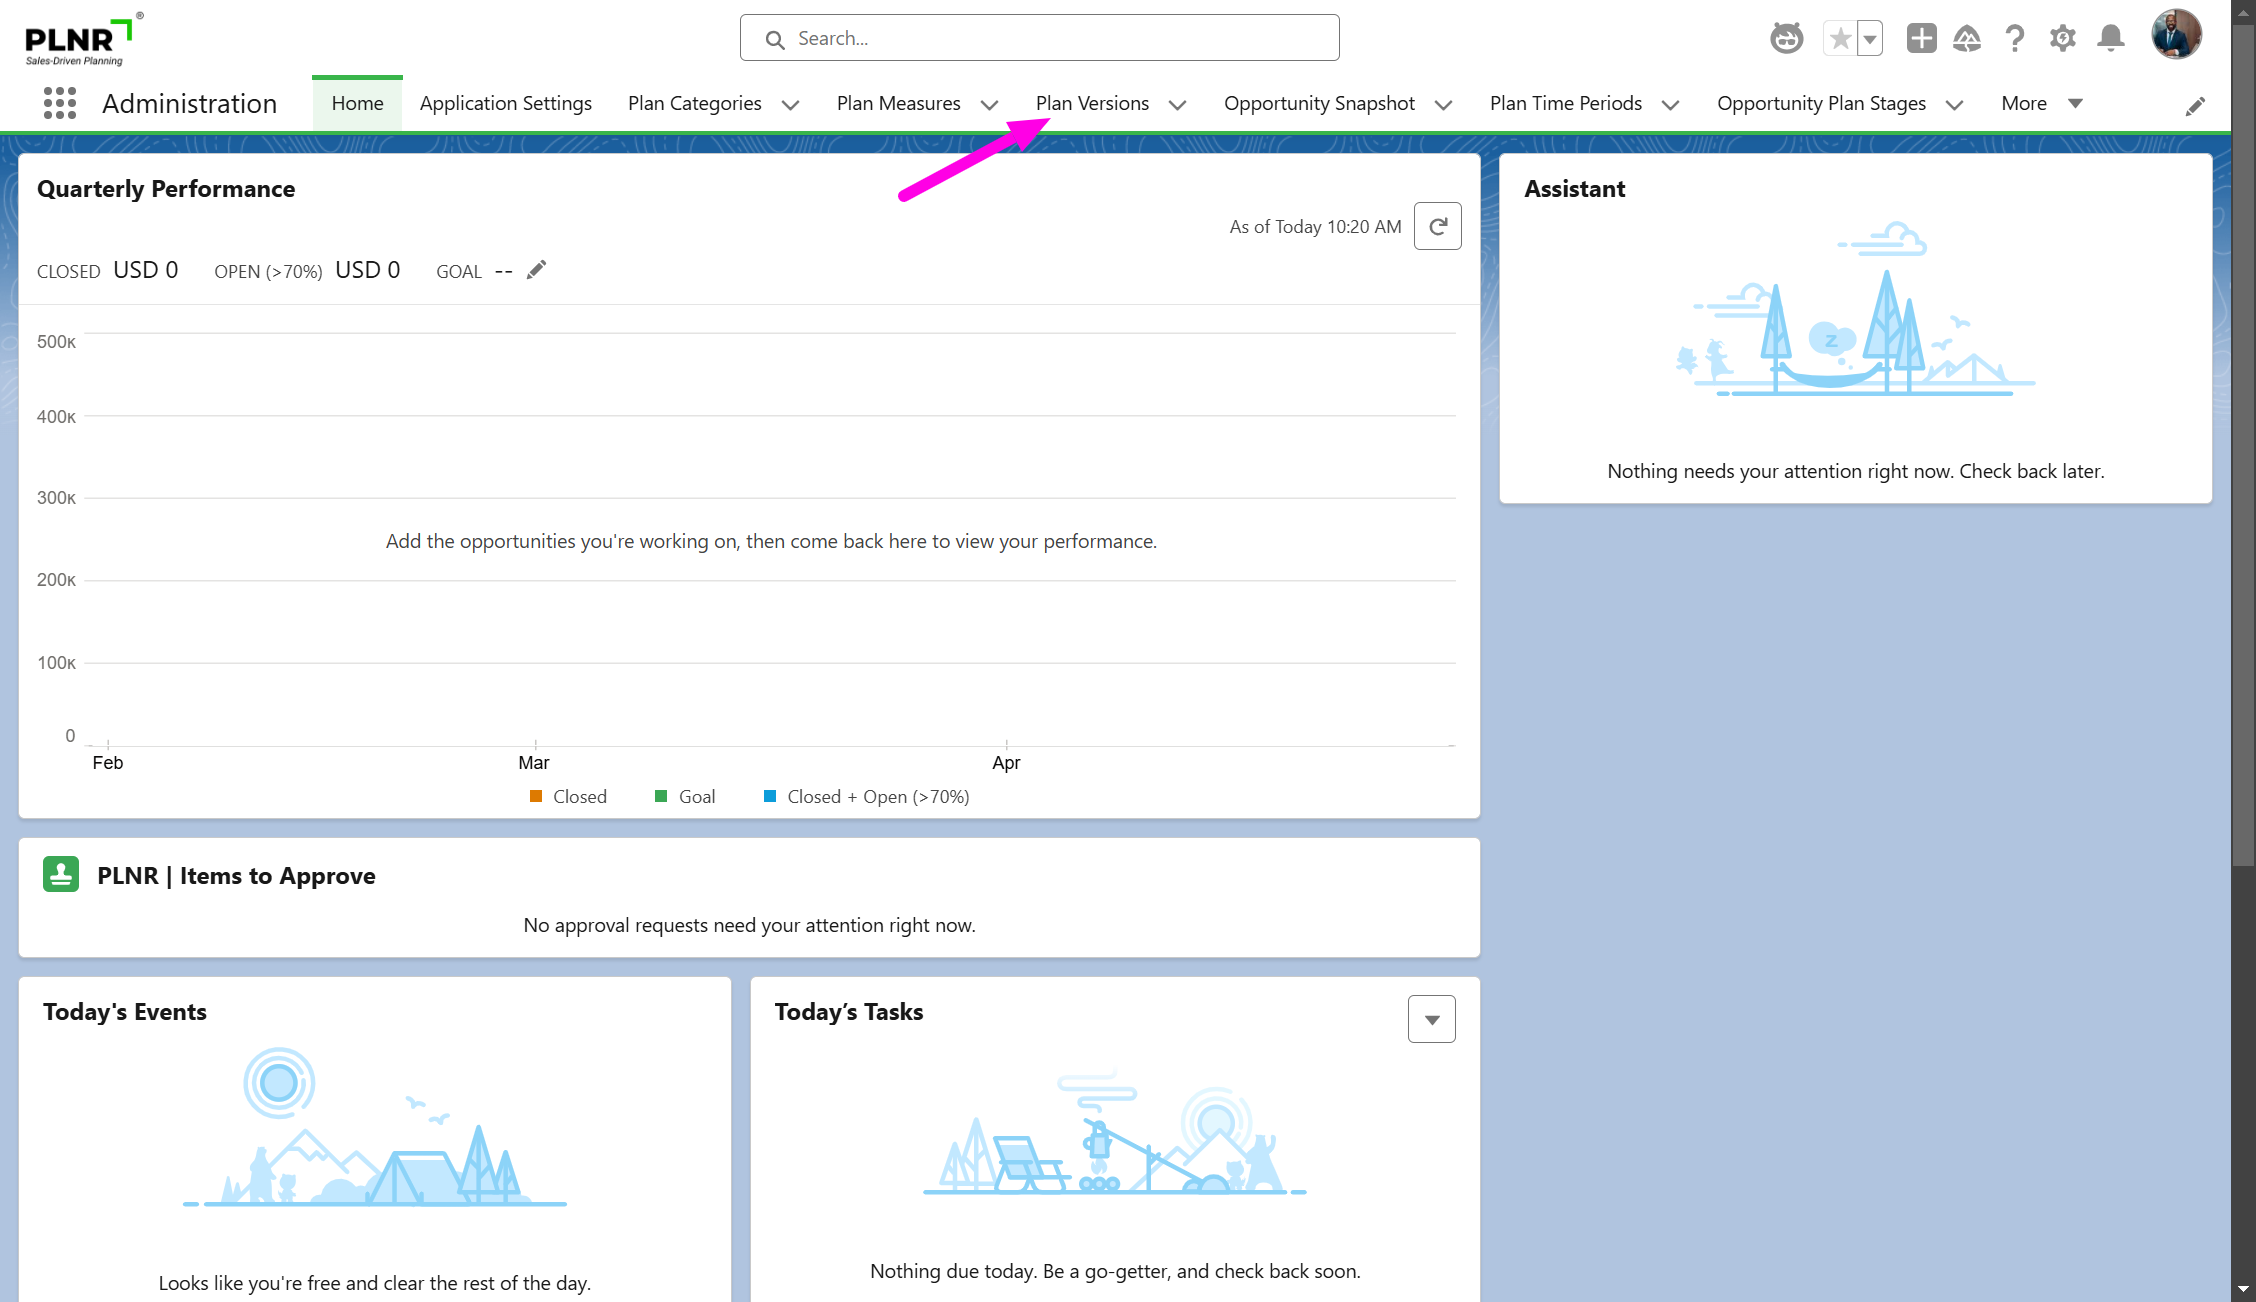
Task: Open Today's Tasks filter dropdown
Action: point(1431,1019)
